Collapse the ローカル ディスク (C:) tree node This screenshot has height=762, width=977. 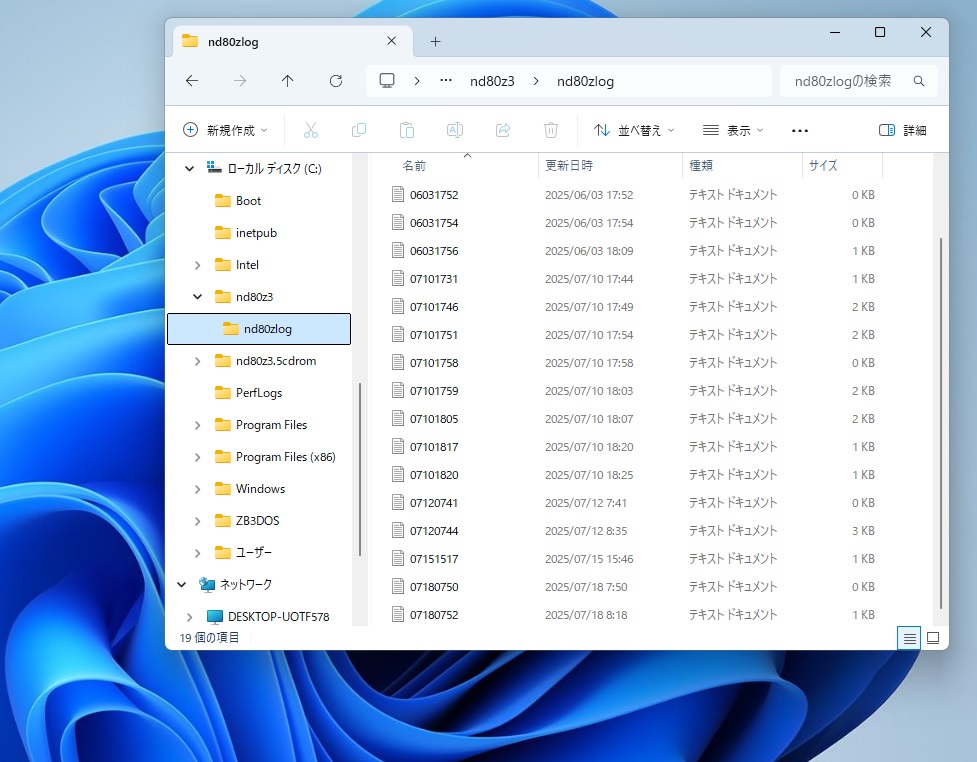click(189, 168)
